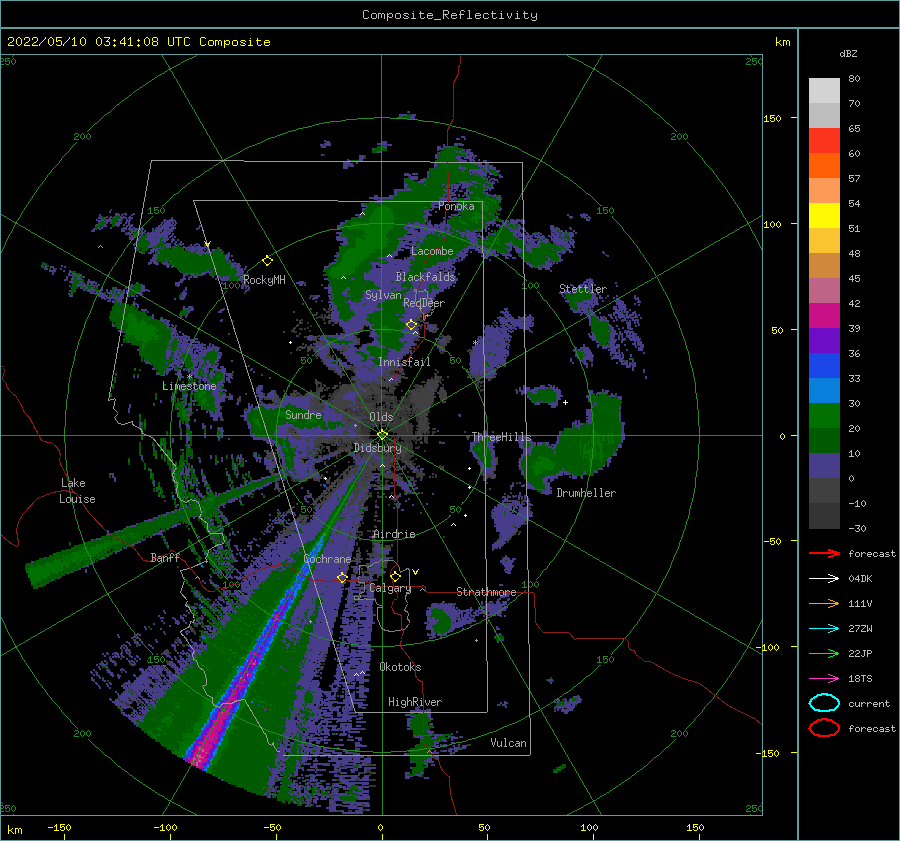Click the red forecast arrow in legend
Viewport: 900px width, 841px height.
point(824,553)
